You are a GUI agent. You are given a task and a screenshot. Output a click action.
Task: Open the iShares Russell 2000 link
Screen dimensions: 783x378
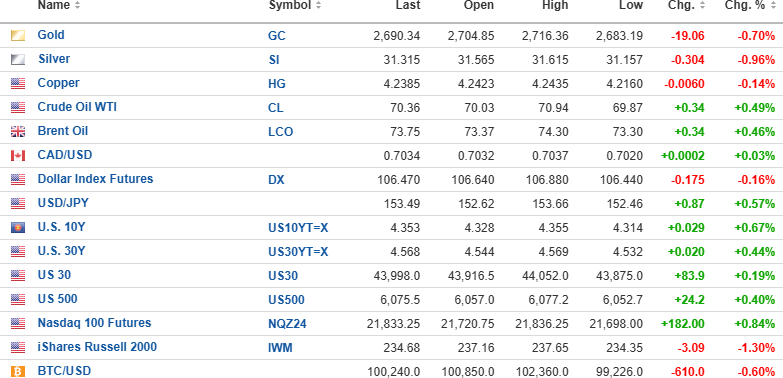[97, 347]
